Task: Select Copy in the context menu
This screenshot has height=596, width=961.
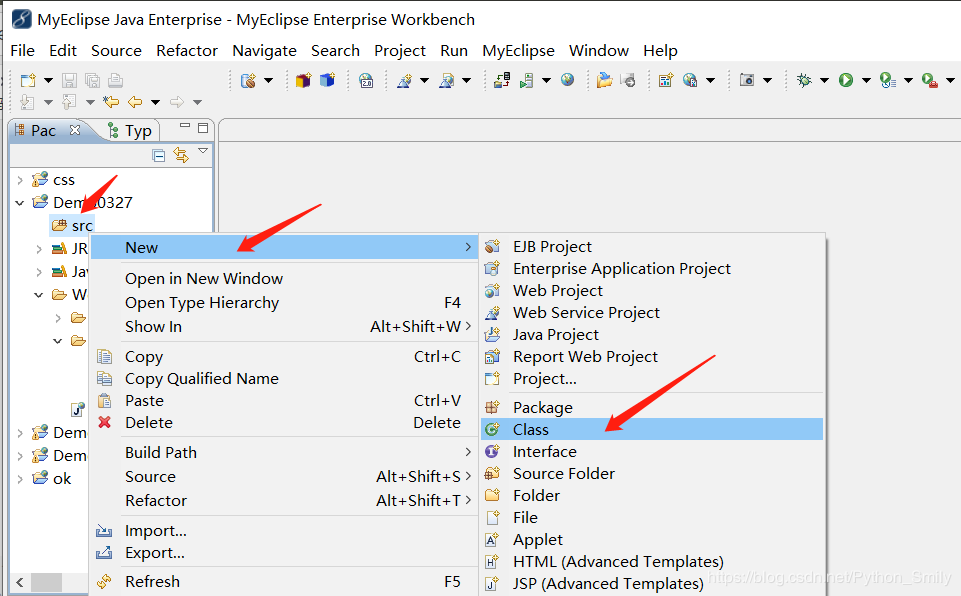Action: [x=143, y=356]
